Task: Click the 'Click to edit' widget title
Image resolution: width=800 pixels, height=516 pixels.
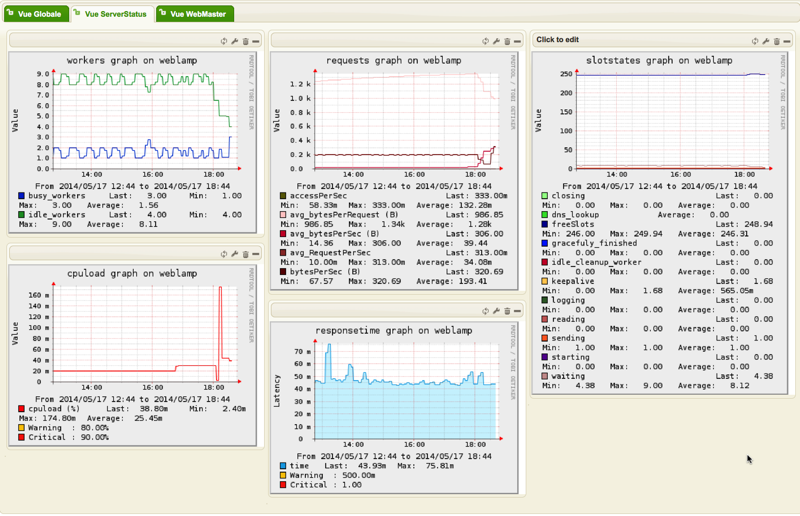Action: coord(558,40)
